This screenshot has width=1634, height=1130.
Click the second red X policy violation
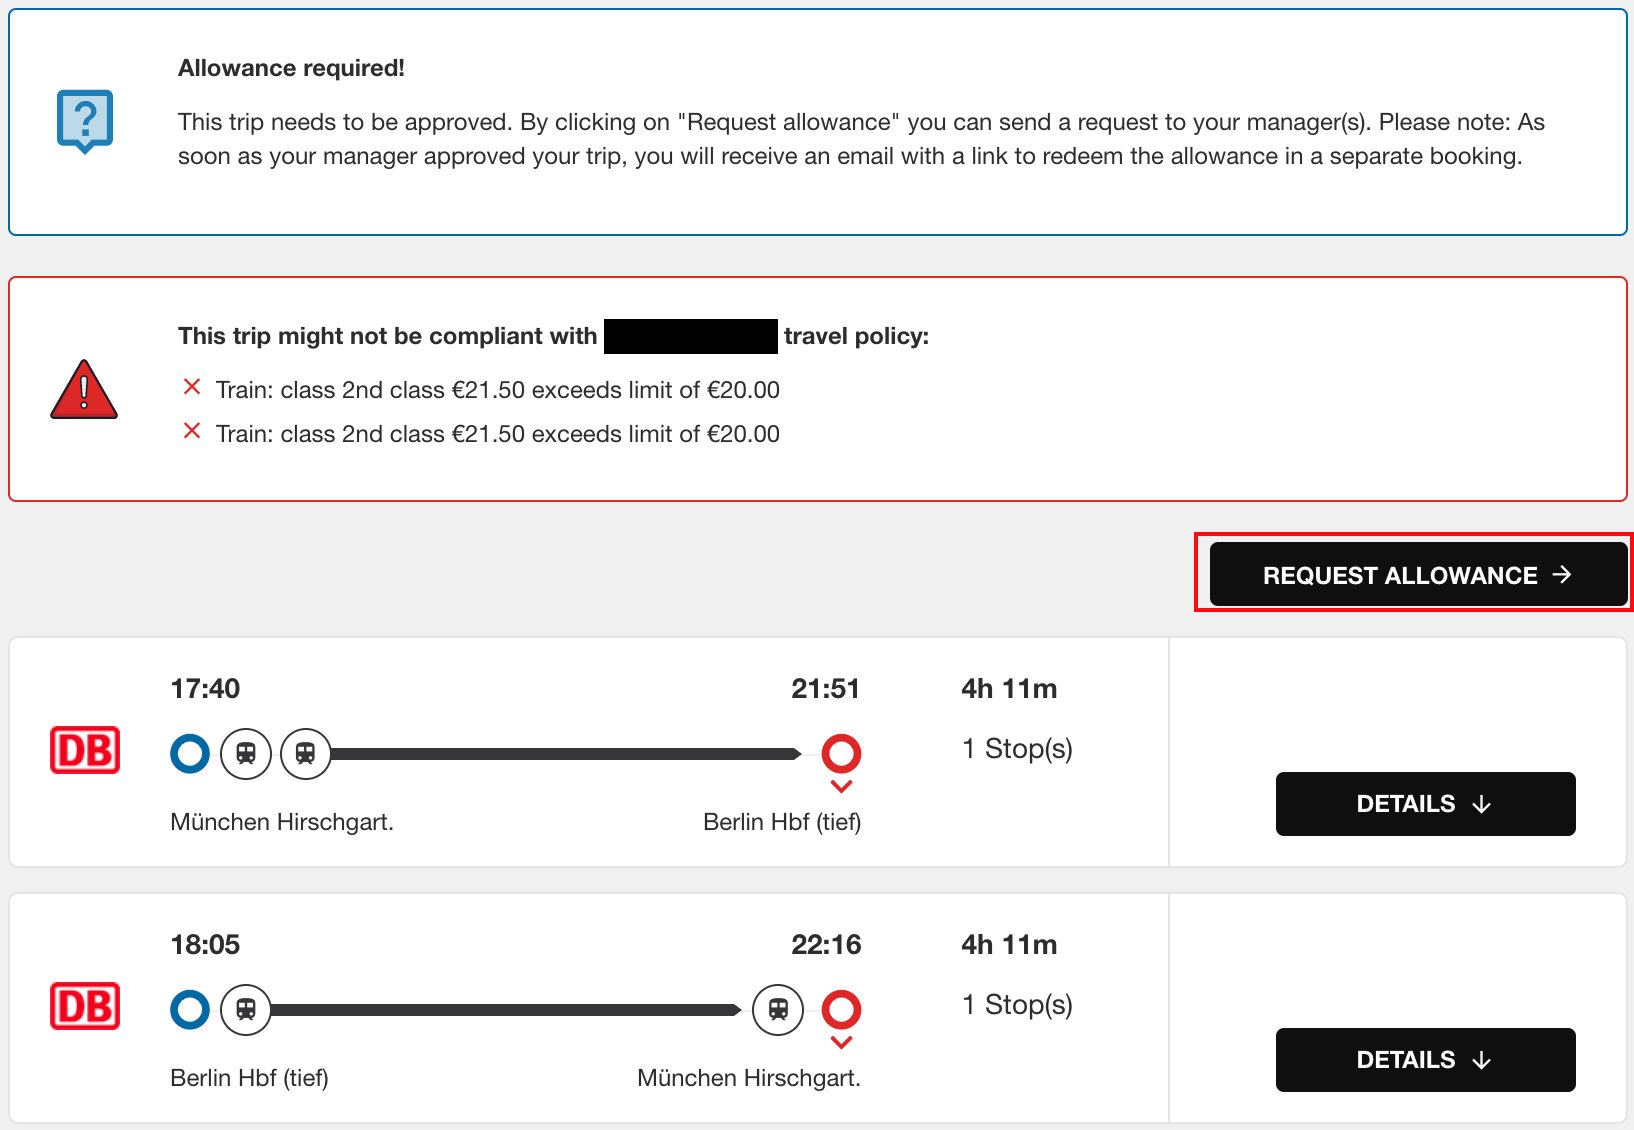pyautogui.click(x=192, y=431)
